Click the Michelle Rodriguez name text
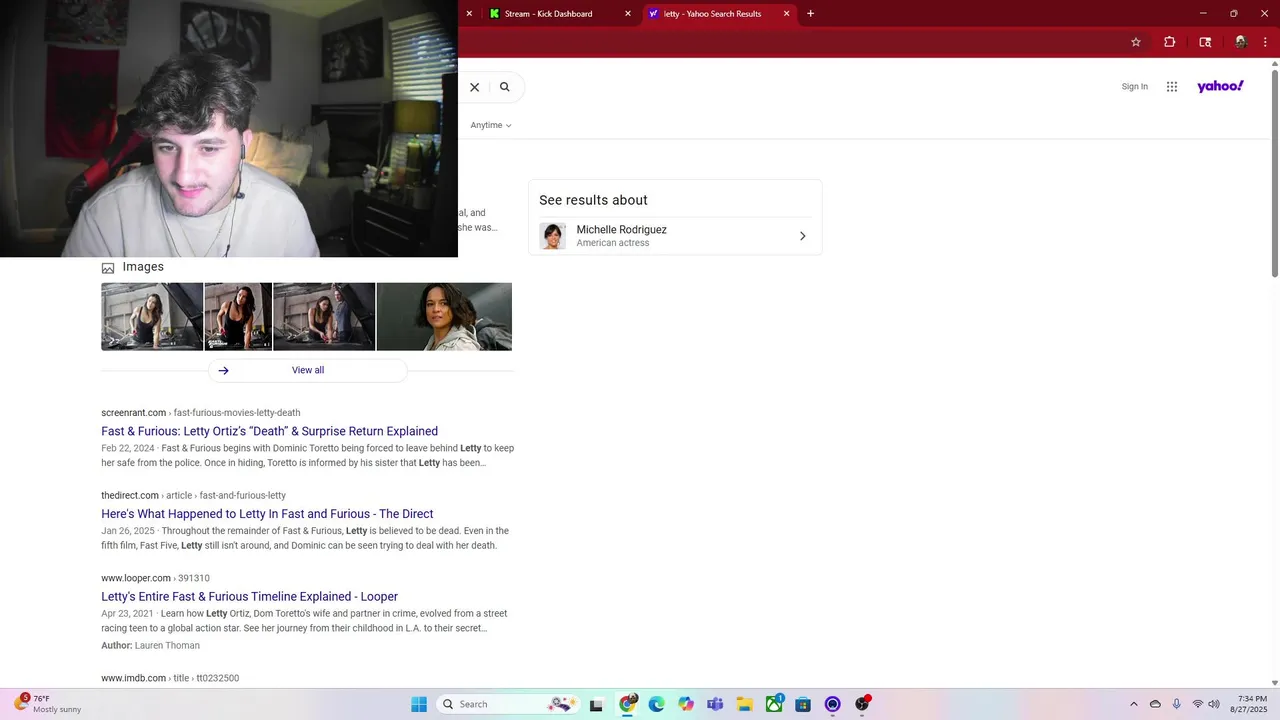Viewport: 1280px width, 720px height. [621, 230]
